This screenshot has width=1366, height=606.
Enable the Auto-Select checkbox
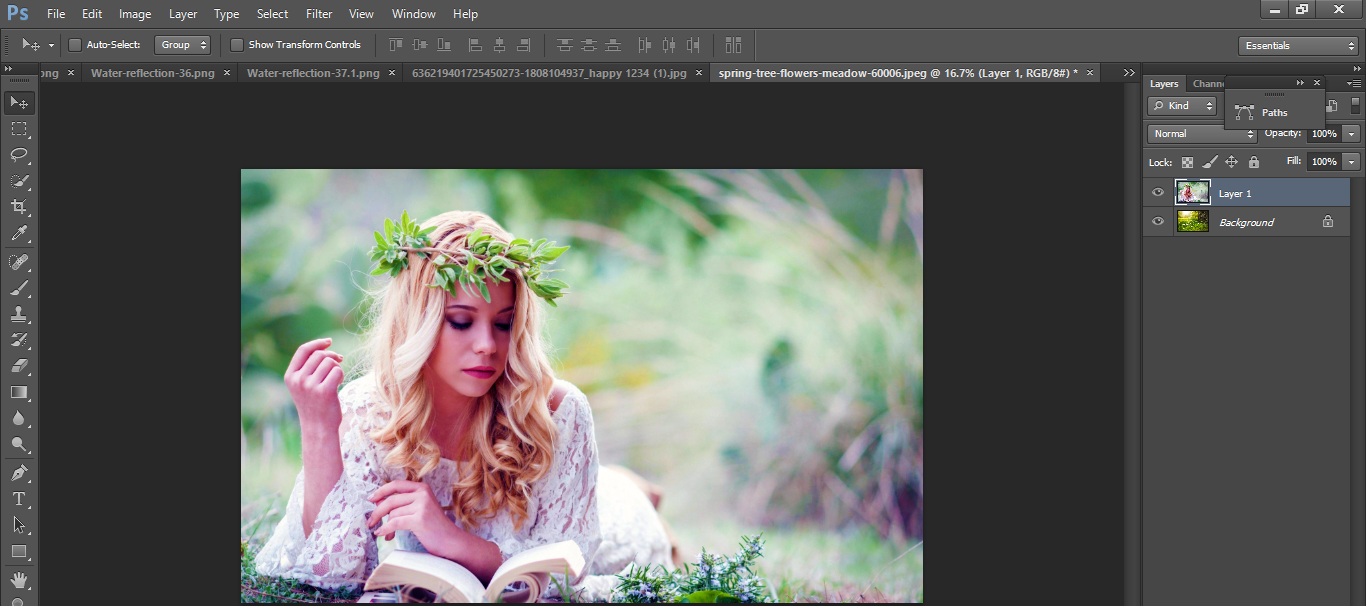click(x=75, y=45)
